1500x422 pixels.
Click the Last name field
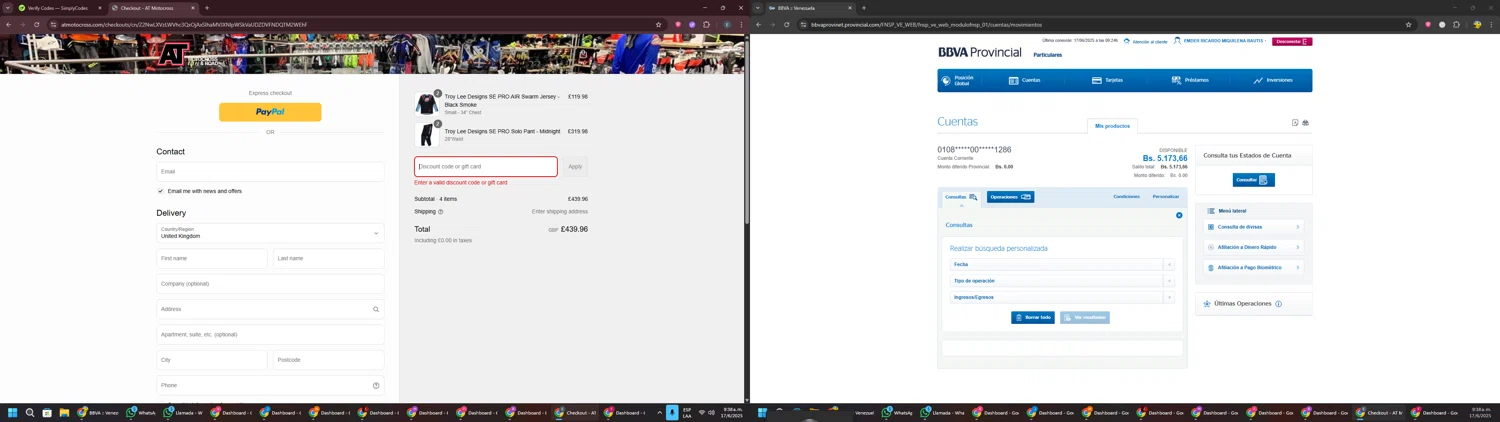click(328, 258)
